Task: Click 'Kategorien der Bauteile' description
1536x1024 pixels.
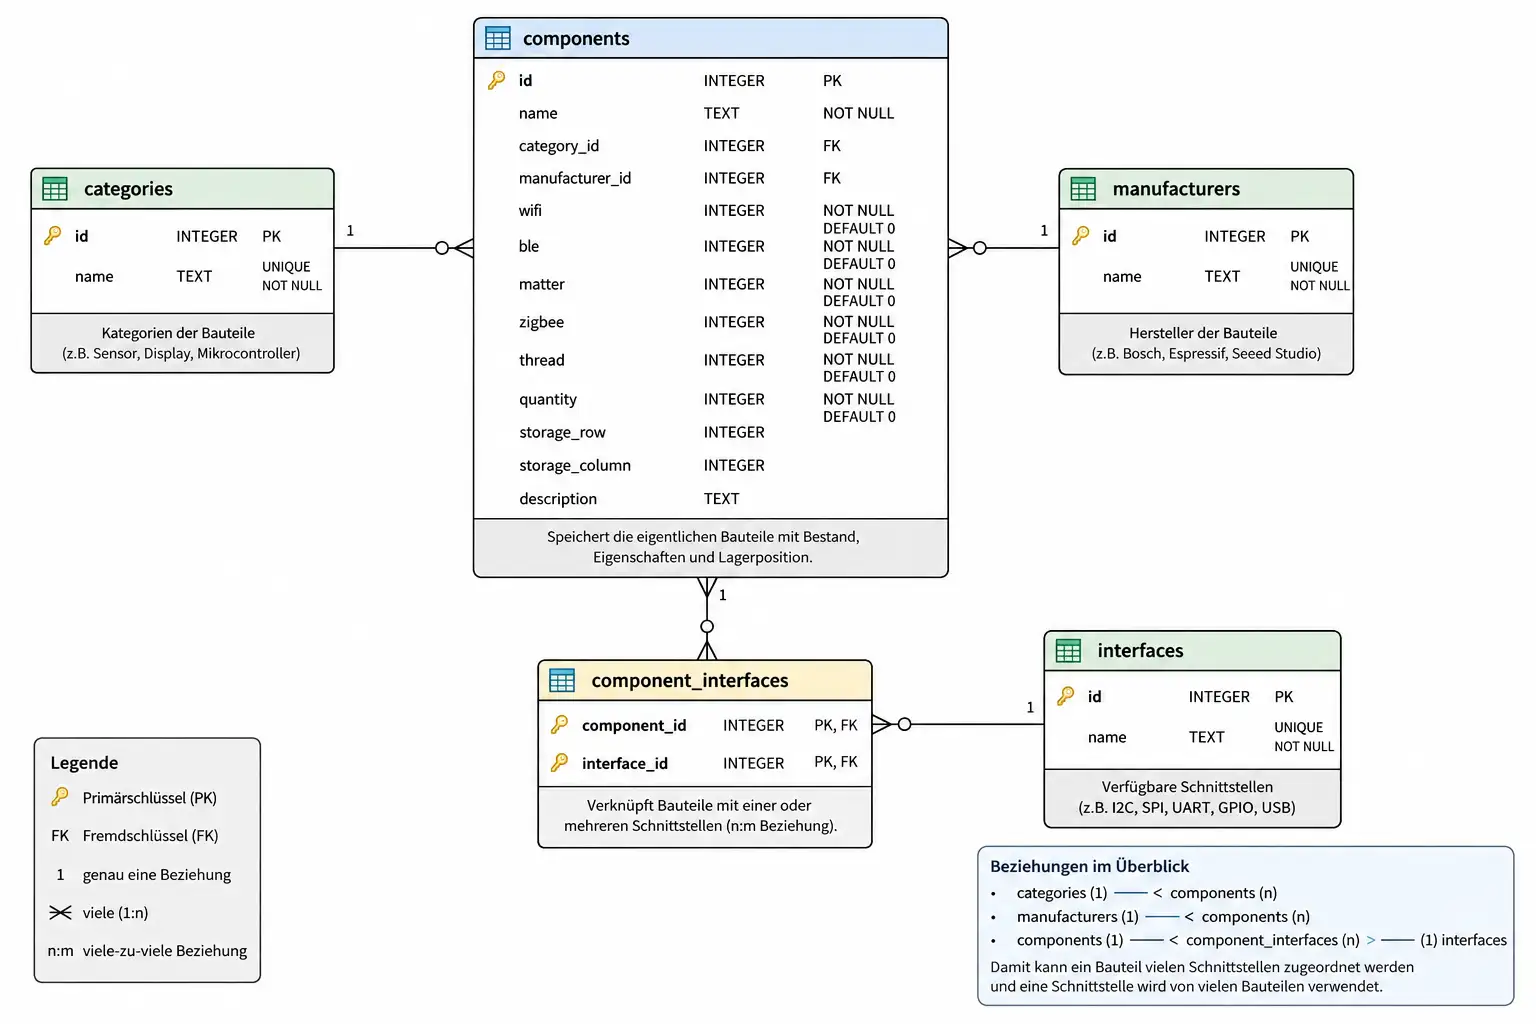Action: click(x=178, y=333)
